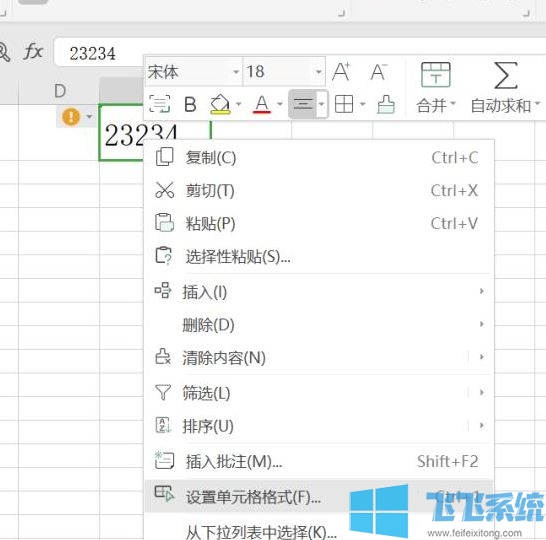Expand the arrow next to 清除内容(N)

click(x=482, y=357)
